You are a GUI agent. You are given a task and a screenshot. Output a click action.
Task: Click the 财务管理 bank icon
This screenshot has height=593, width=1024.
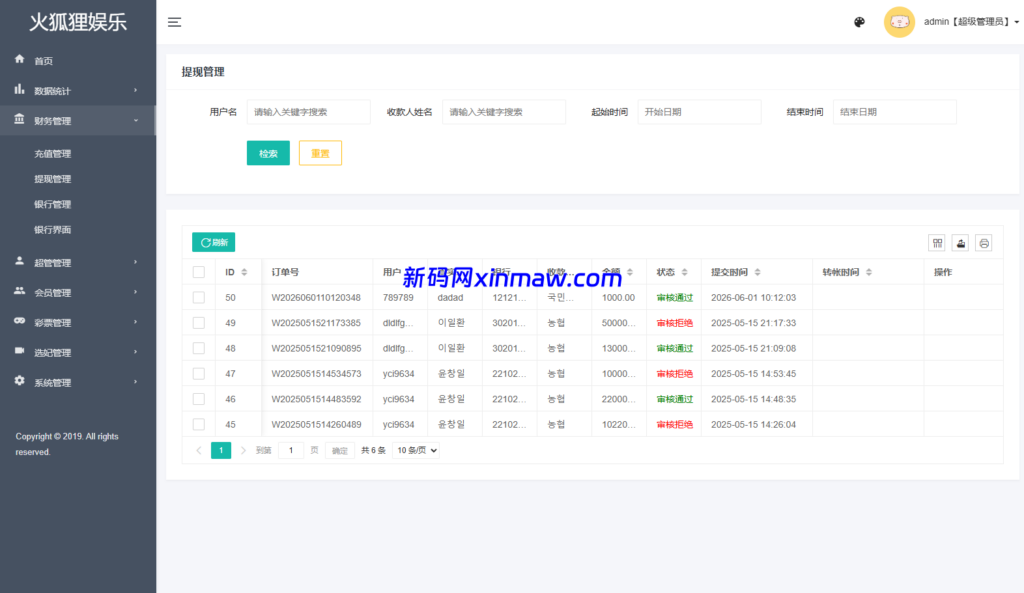click(20, 119)
